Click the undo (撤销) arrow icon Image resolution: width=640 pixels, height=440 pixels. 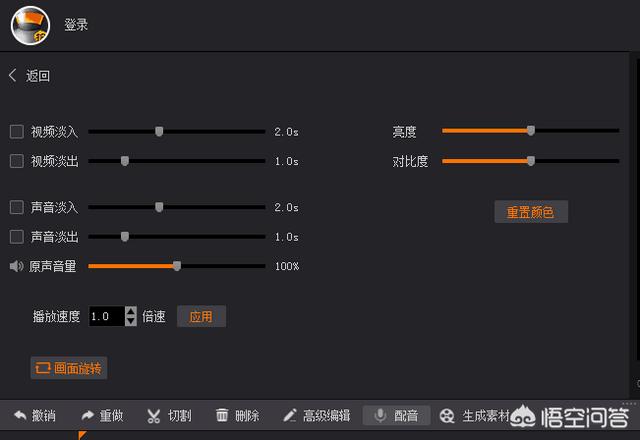tap(19, 415)
